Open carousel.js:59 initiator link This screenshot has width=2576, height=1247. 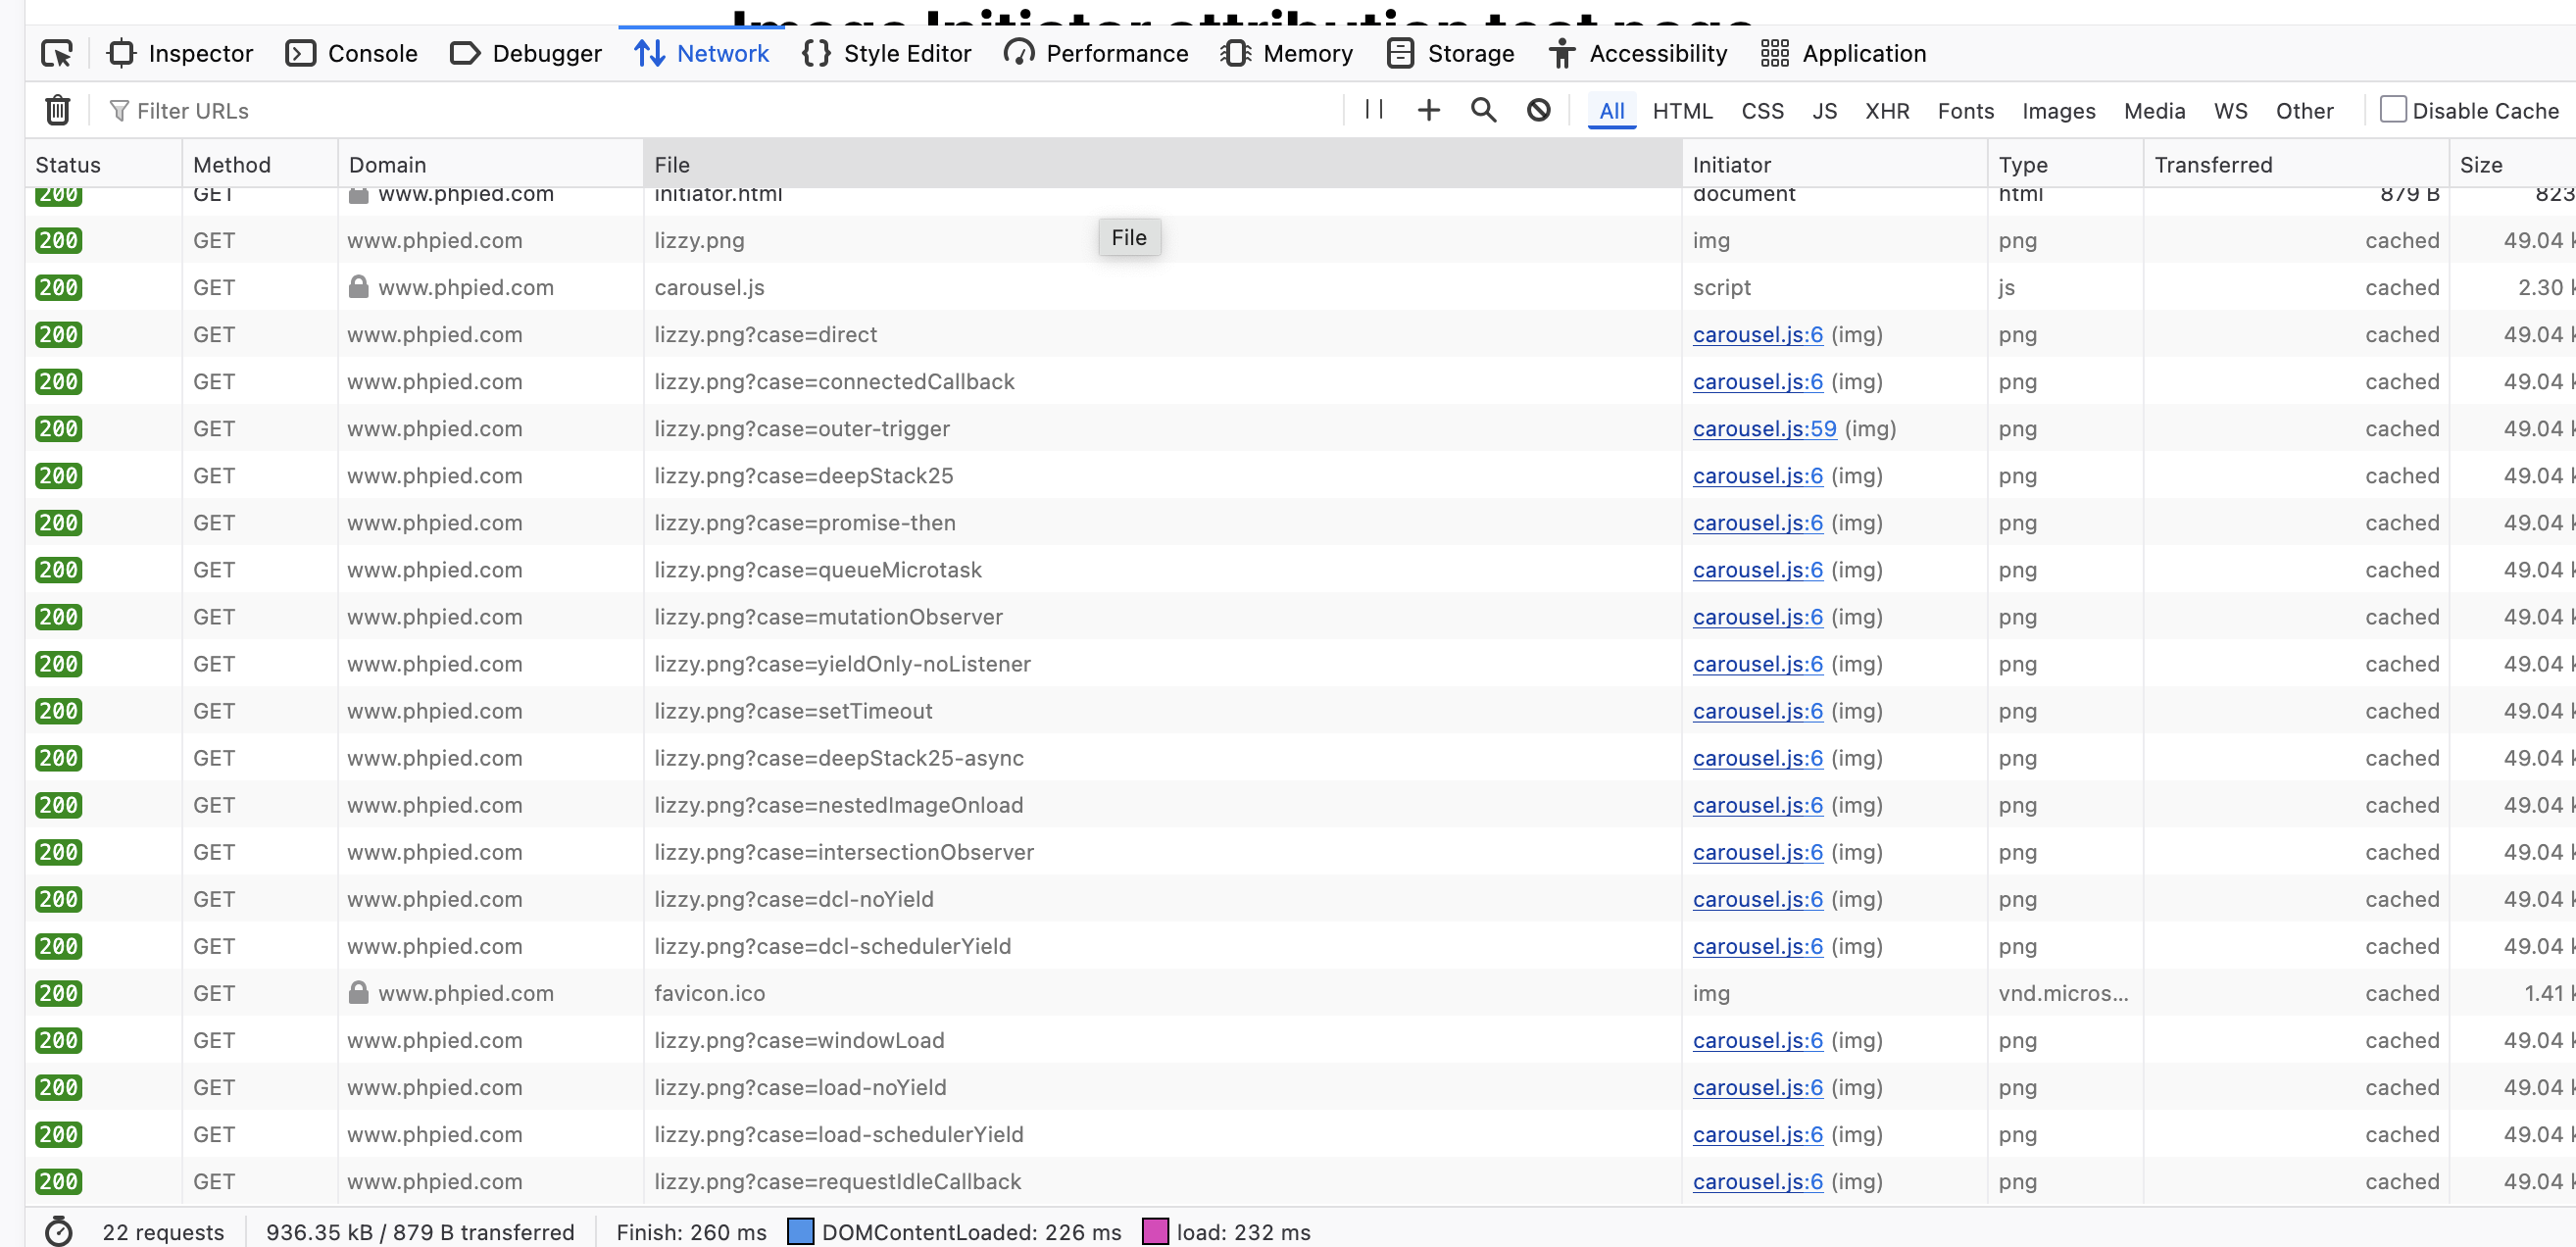1765,428
